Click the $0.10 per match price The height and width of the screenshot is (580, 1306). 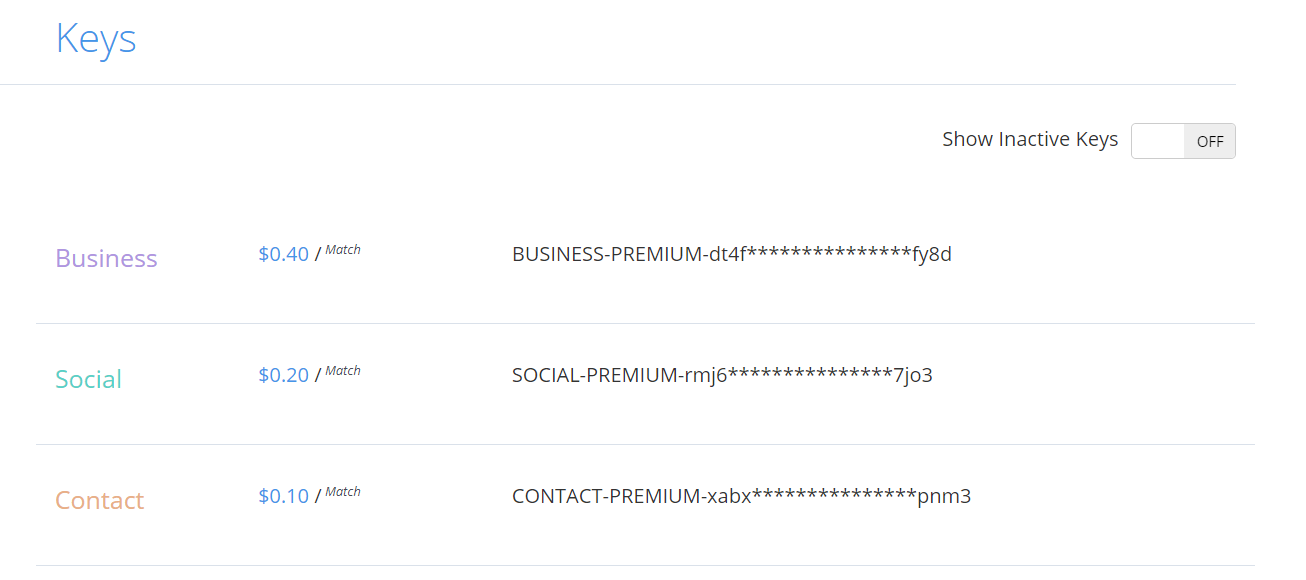[281, 495]
